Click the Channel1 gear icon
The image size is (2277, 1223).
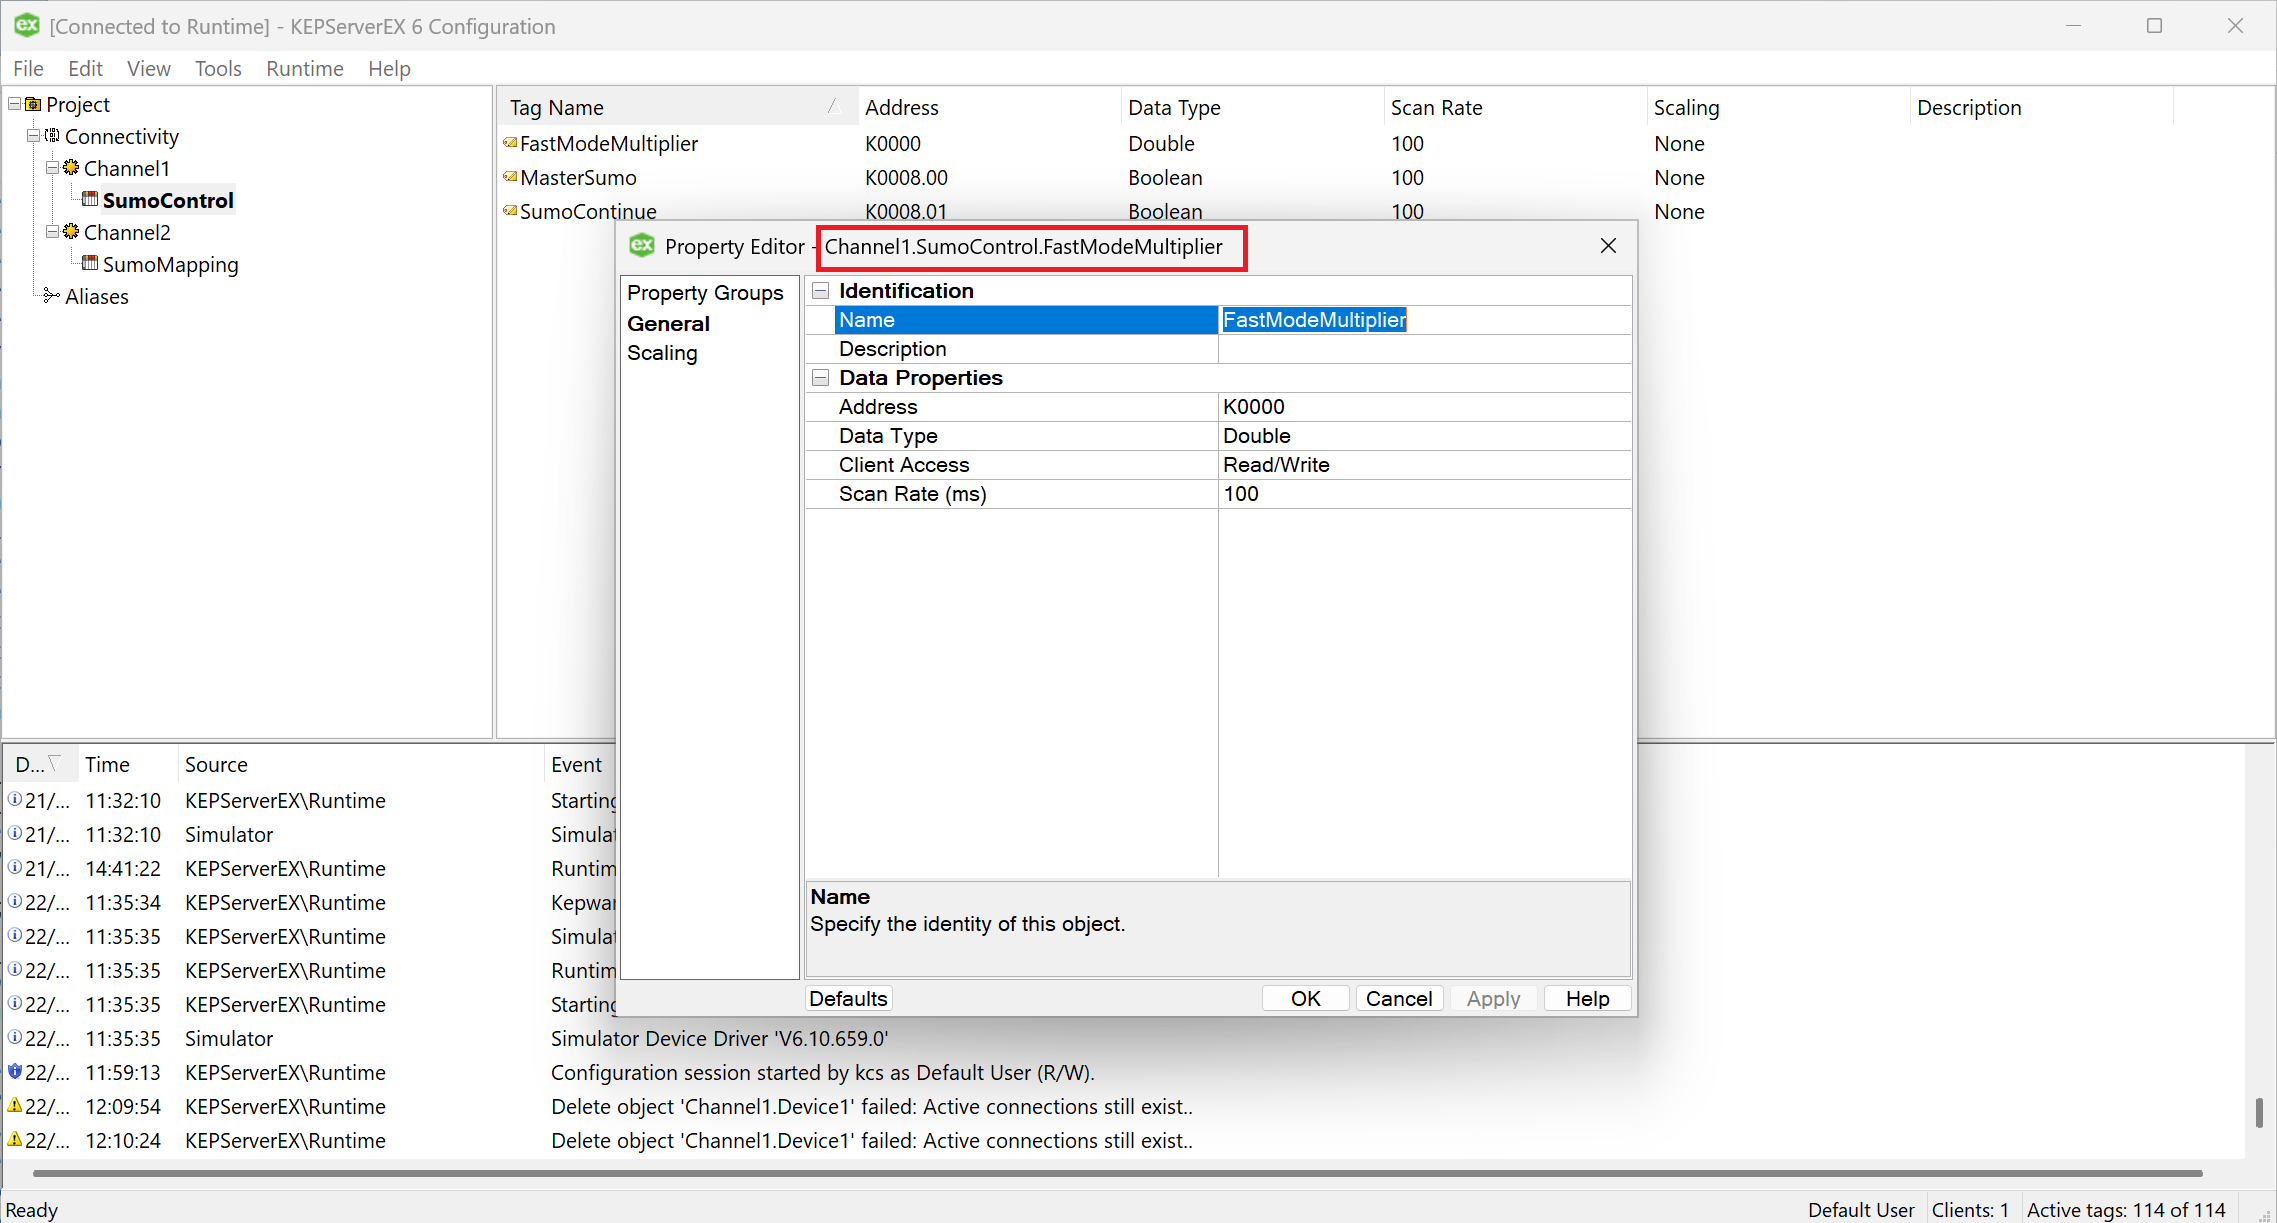(71, 167)
